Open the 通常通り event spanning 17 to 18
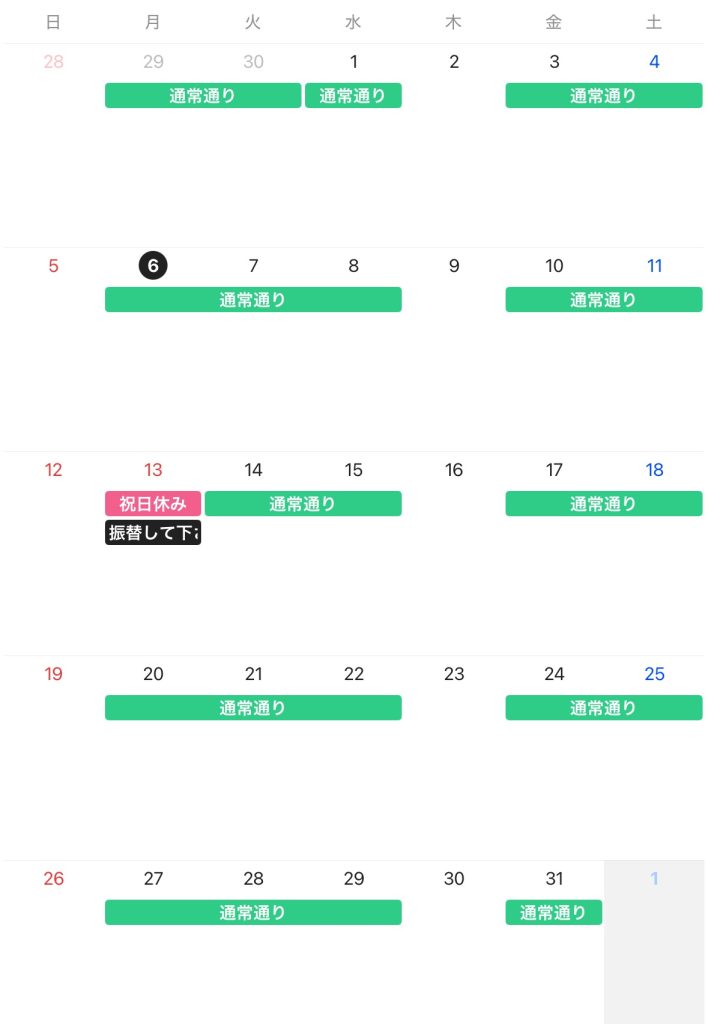708x1024 pixels. point(603,504)
